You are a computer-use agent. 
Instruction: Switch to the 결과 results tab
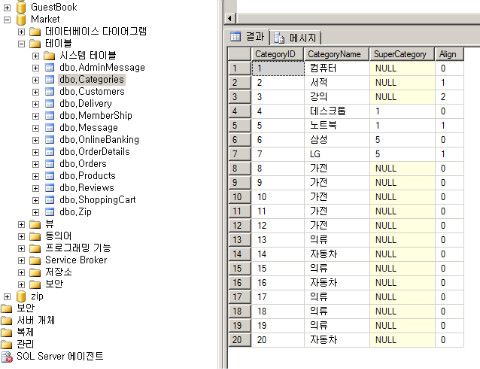[247, 37]
